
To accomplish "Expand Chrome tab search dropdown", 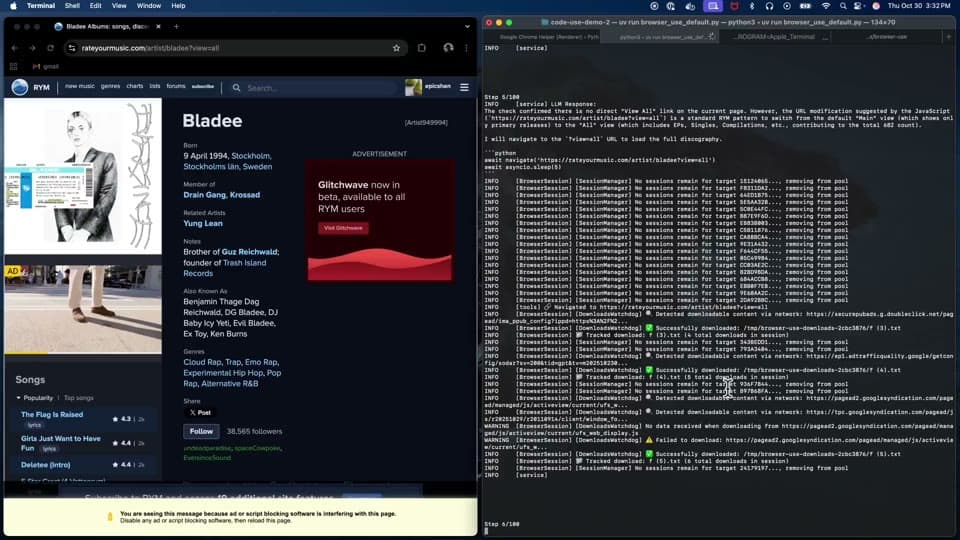I will [467, 26].
